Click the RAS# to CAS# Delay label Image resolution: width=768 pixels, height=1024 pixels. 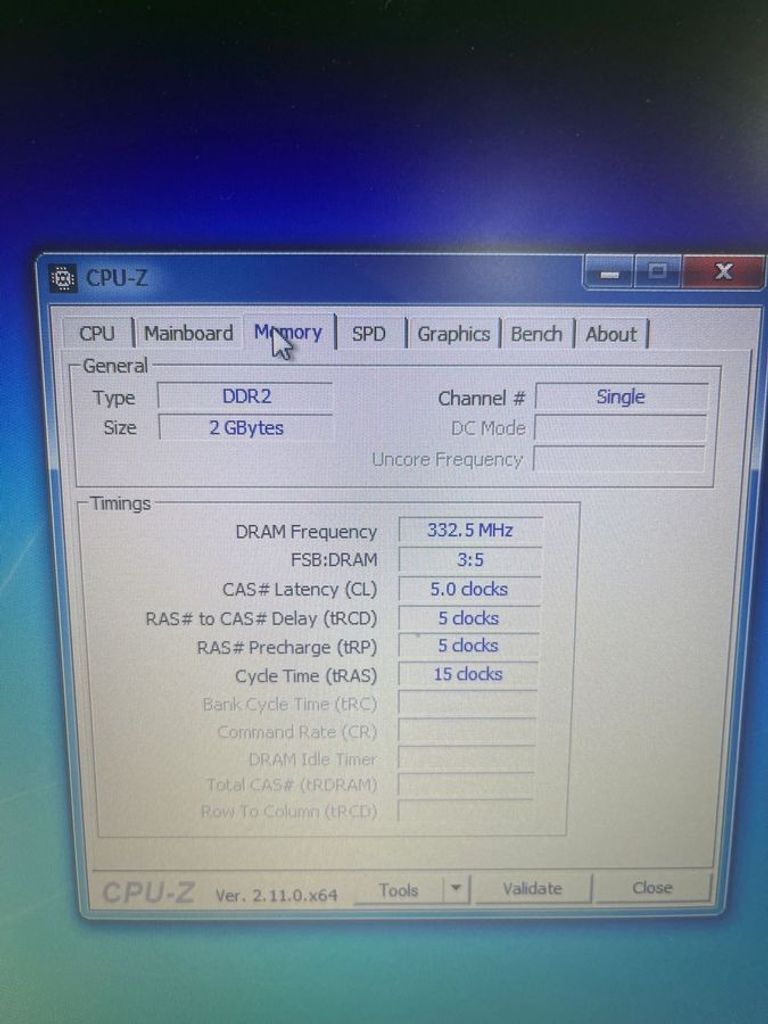261,618
